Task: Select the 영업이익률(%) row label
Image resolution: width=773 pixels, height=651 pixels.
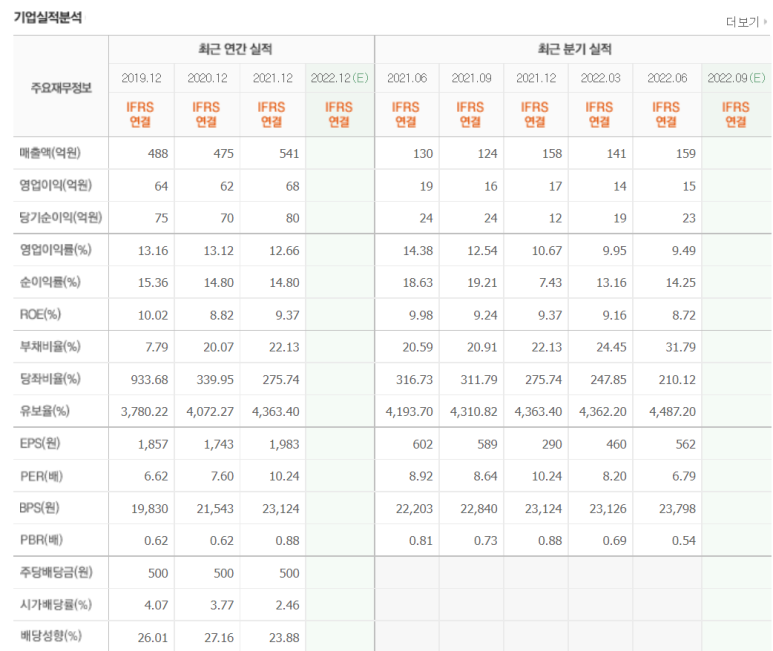Action: pos(55,250)
